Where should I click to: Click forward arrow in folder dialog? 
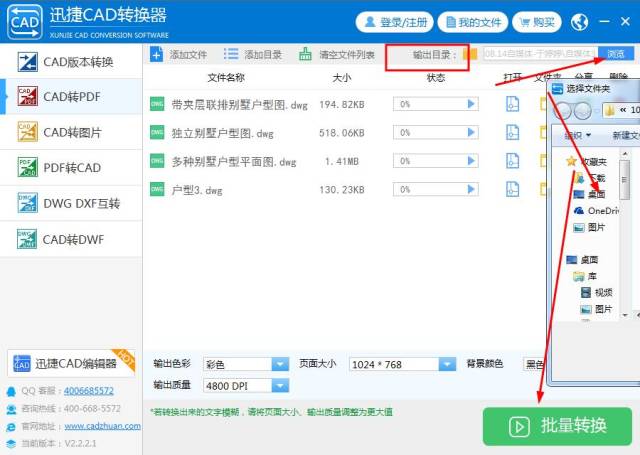[x=582, y=110]
